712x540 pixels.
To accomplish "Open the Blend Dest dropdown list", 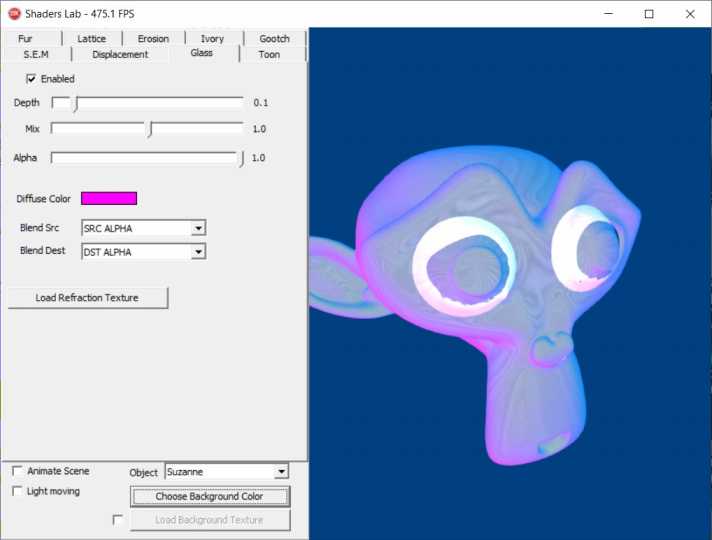I will coord(198,252).
